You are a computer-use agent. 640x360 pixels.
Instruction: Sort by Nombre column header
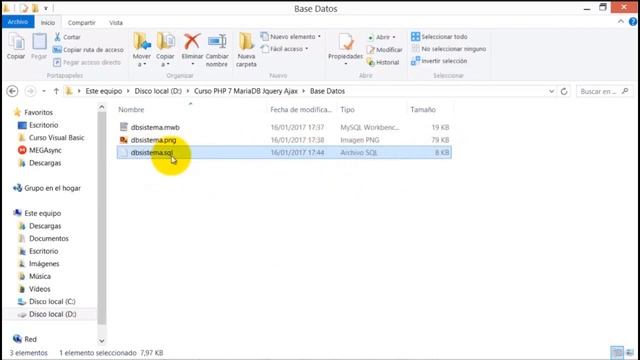[131, 109]
